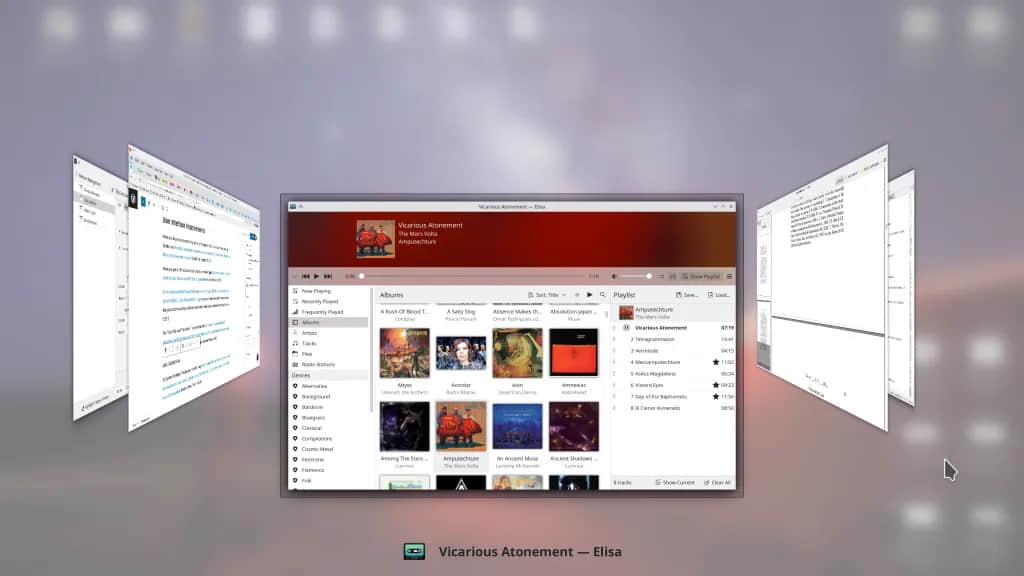1024x576 pixels.
Task: Click the volume slider
Action: pyautogui.click(x=635, y=276)
